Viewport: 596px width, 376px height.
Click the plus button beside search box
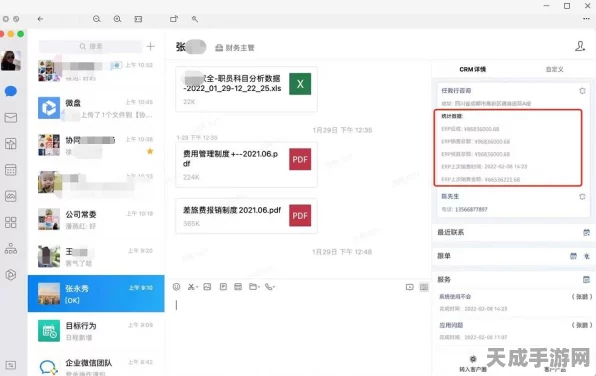[x=151, y=46]
